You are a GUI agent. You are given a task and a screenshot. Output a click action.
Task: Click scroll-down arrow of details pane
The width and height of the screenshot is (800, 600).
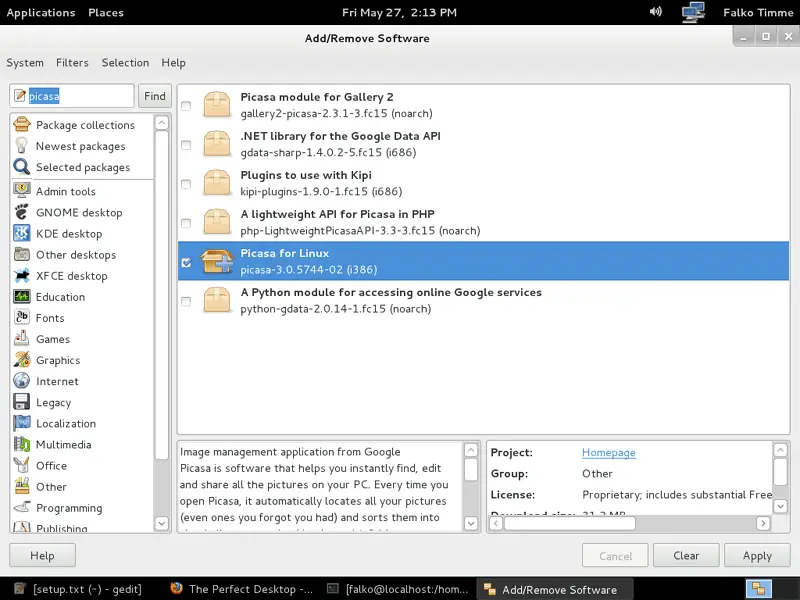tap(781, 506)
